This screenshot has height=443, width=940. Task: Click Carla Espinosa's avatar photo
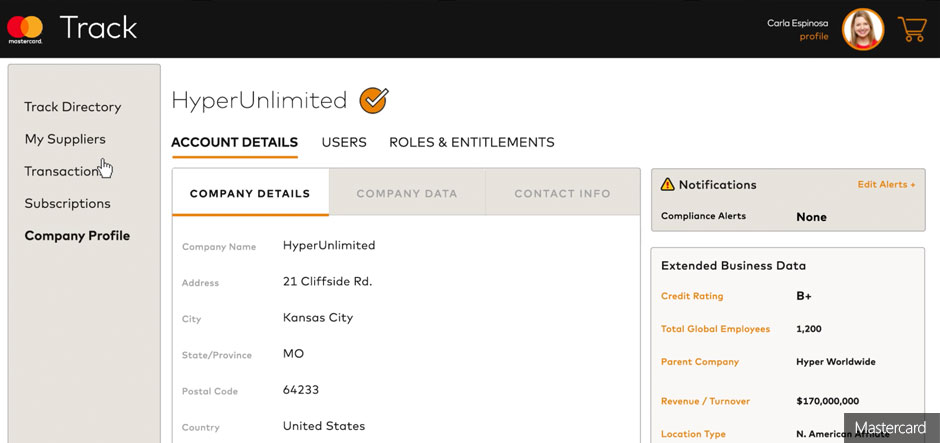pyautogui.click(x=862, y=30)
